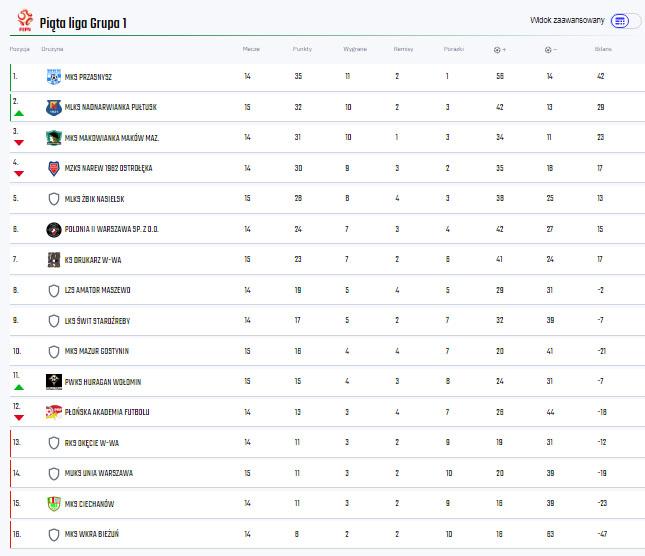Viewport: 645px width, 556px height.
Task: Click KS Drukarz W-wa club crest
Action: [x=54, y=260]
